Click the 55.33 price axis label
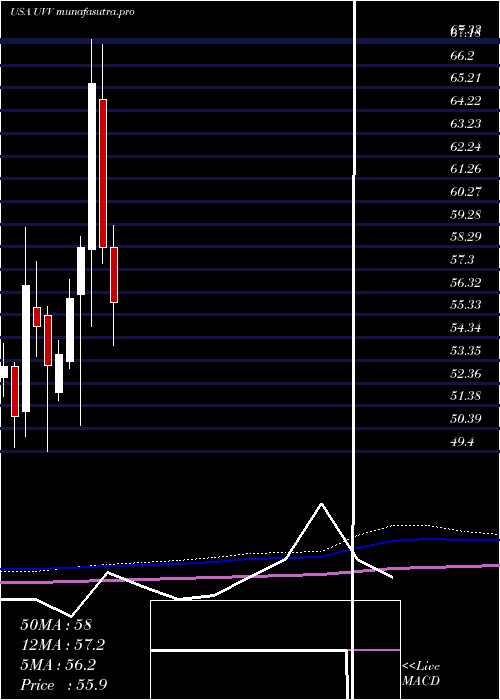The width and height of the screenshot is (500, 700). 466,305
